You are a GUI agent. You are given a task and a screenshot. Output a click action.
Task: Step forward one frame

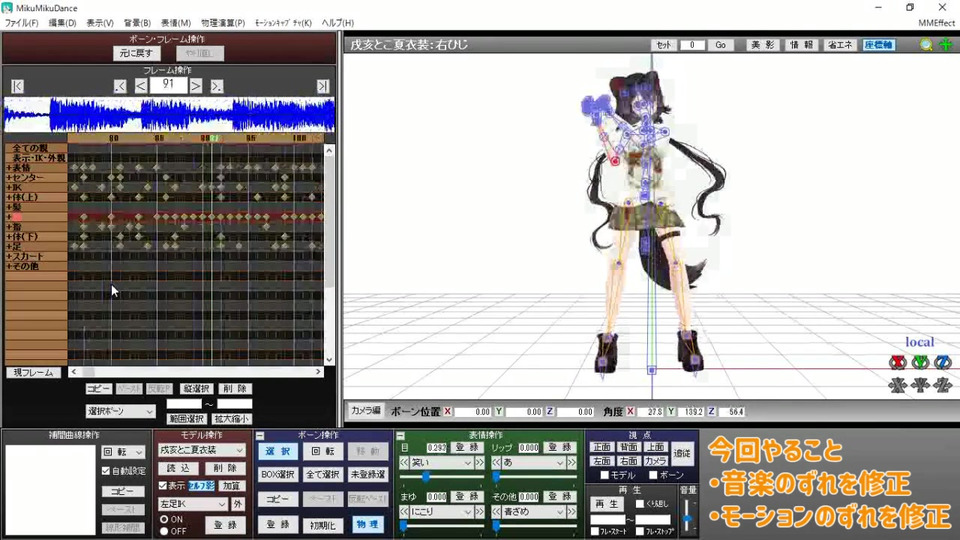click(x=196, y=86)
